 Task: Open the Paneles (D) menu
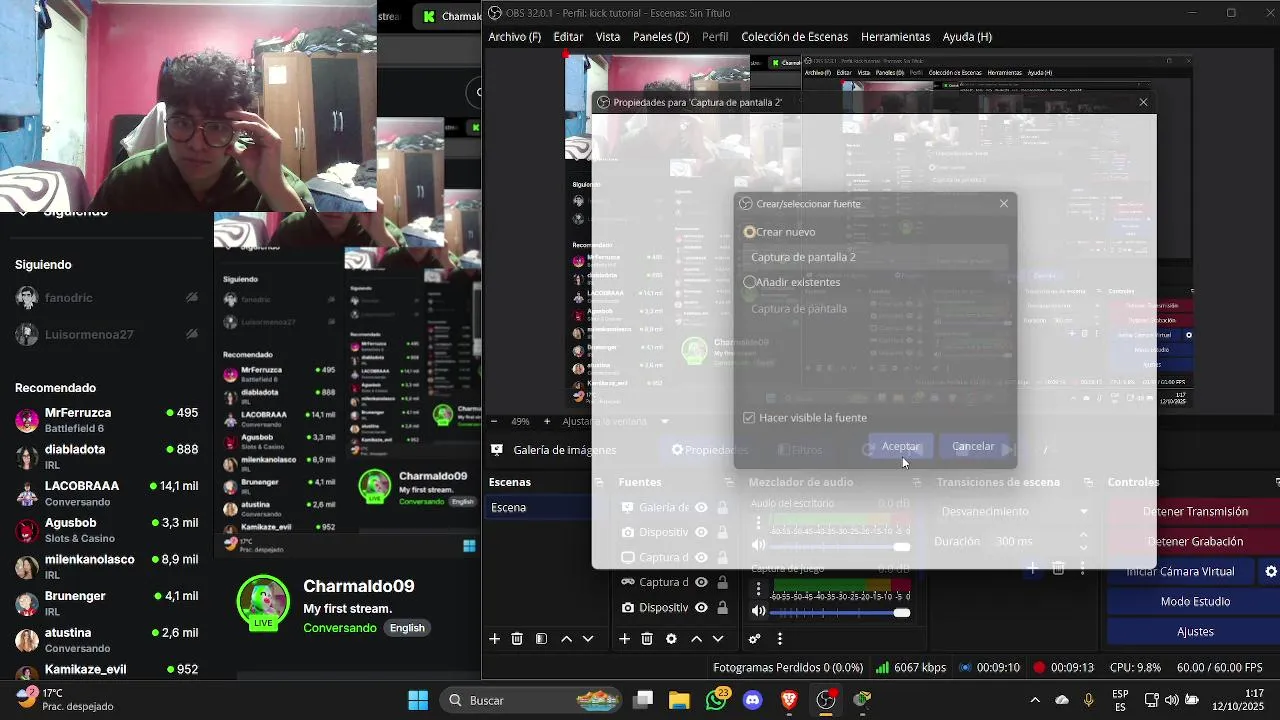click(661, 37)
